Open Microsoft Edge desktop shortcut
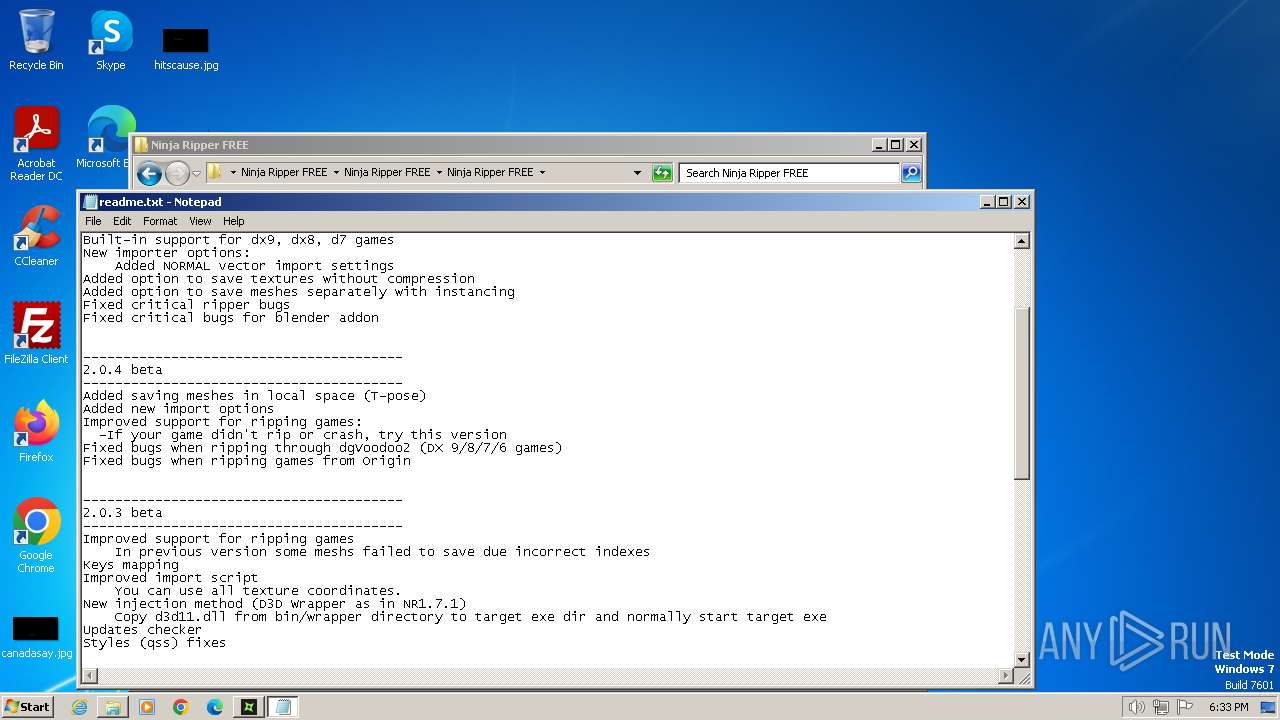The image size is (1280, 720). pyautogui.click(x=108, y=138)
